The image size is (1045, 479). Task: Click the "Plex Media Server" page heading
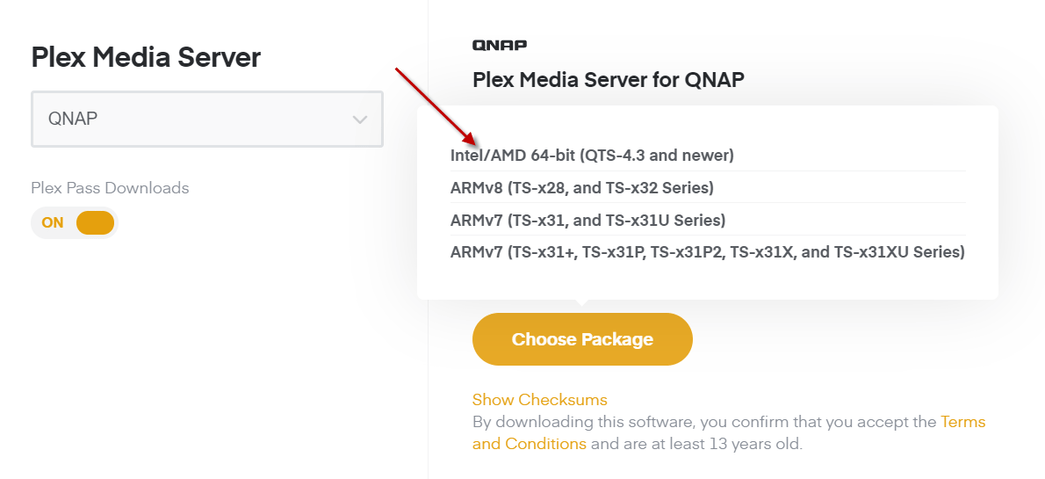[146, 57]
